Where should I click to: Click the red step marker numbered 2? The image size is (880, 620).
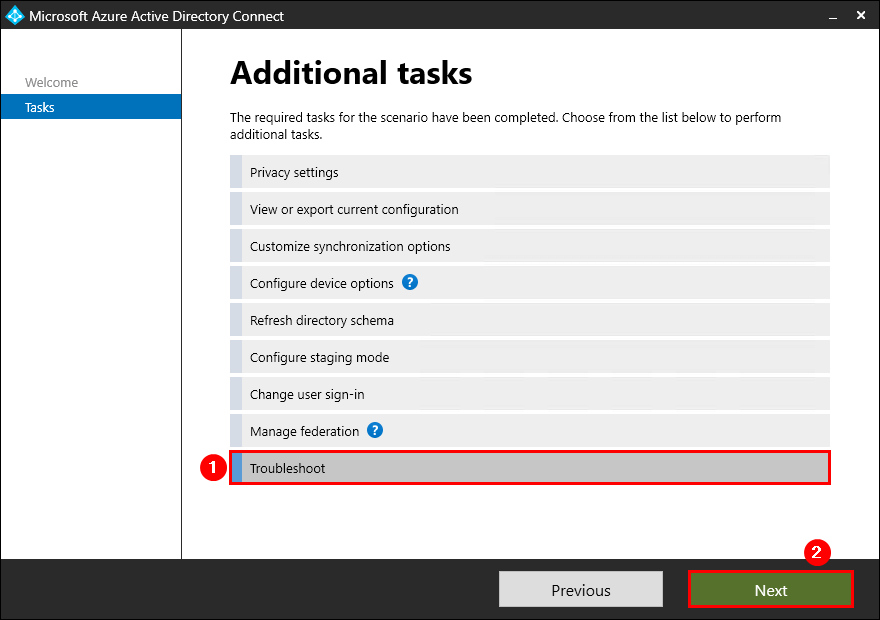tap(818, 552)
